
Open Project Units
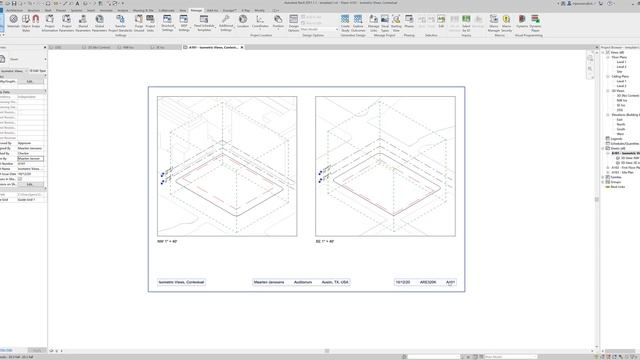pyautogui.click(x=150, y=22)
